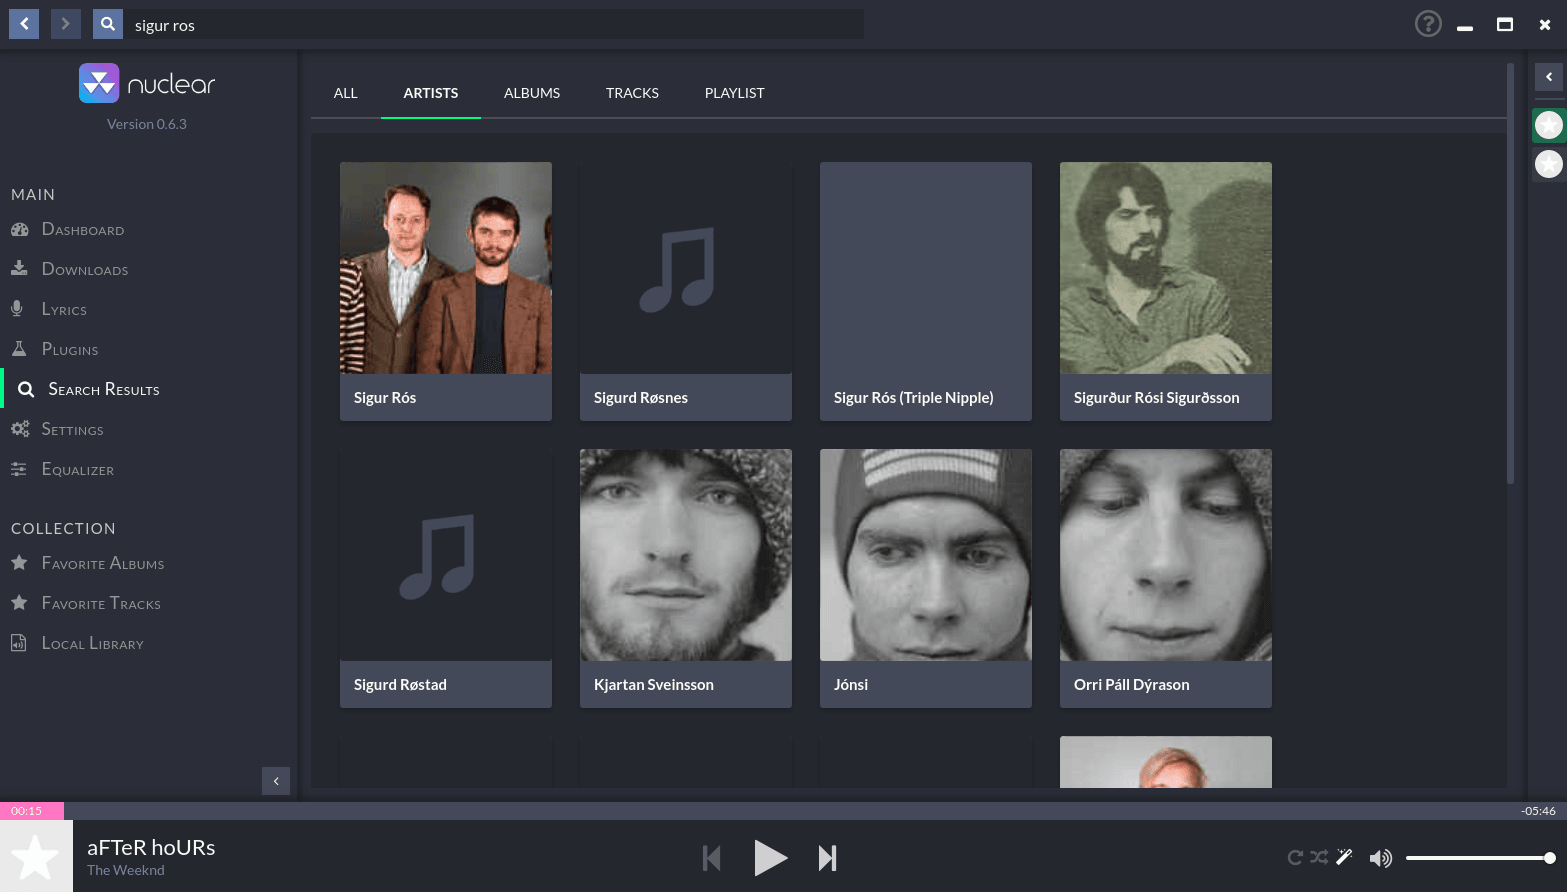
Task: Switch to the ALBUMS tab
Action: click(532, 93)
